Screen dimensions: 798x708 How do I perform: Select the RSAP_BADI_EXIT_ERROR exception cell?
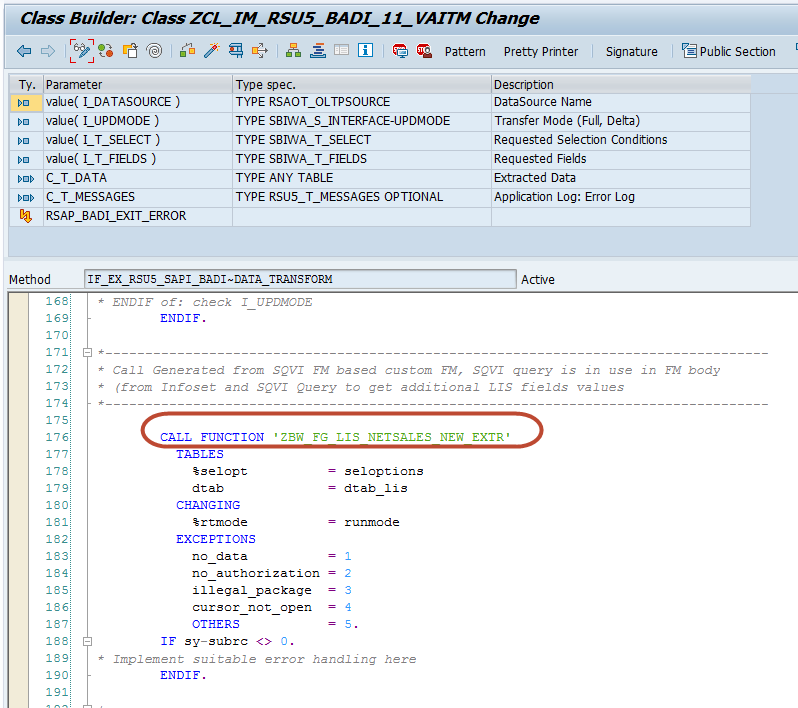137,216
